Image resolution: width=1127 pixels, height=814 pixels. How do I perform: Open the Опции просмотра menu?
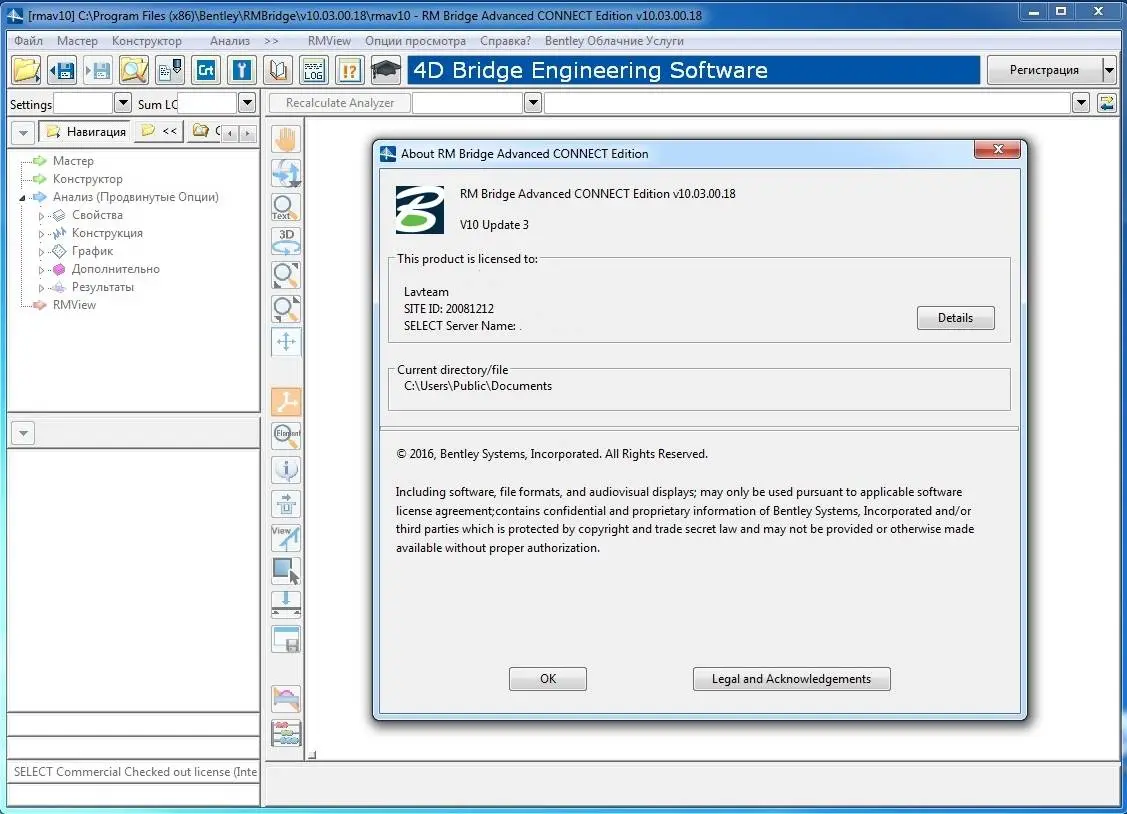(415, 41)
